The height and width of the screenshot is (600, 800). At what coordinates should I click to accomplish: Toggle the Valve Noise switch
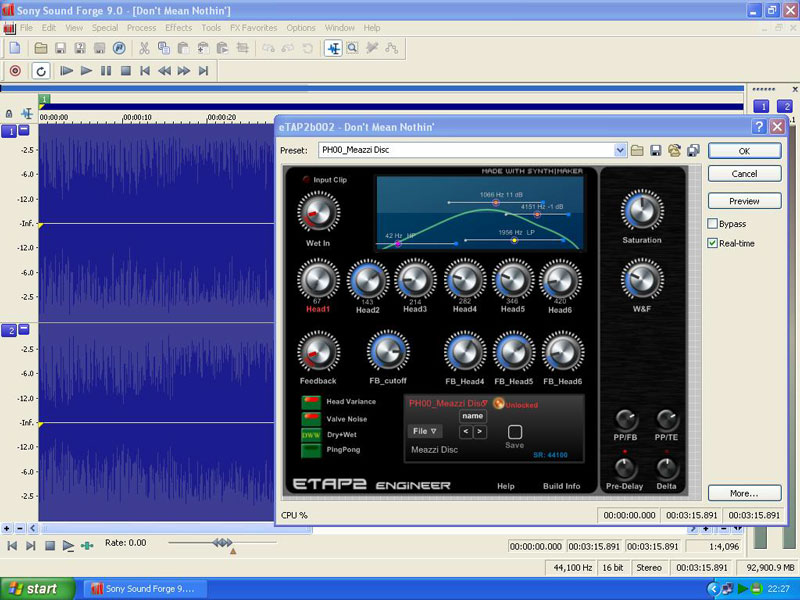(x=310, y=419)
